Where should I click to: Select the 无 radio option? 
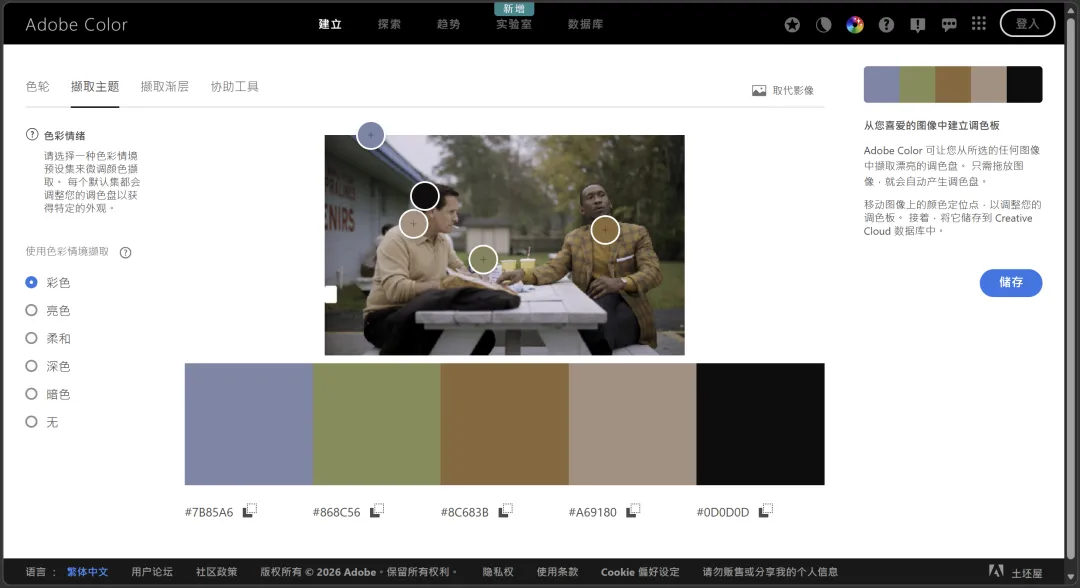(31, 421)
